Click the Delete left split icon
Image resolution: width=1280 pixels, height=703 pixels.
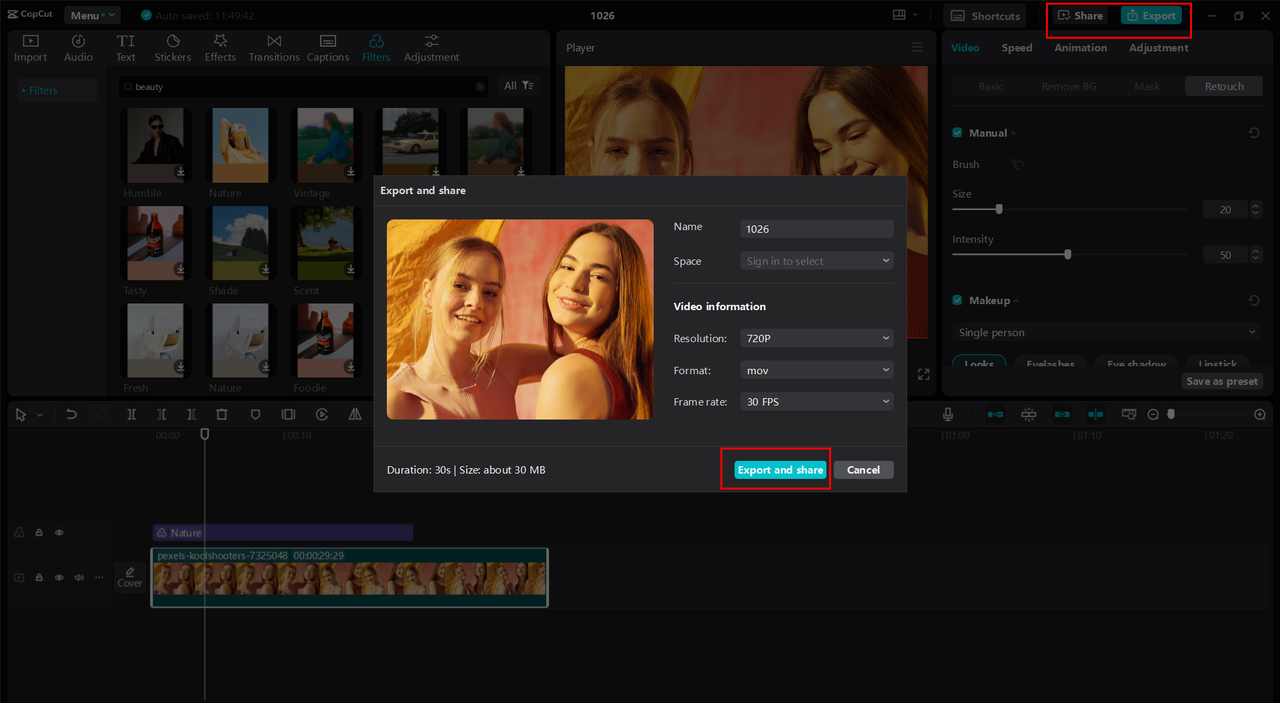click(161, 414)
